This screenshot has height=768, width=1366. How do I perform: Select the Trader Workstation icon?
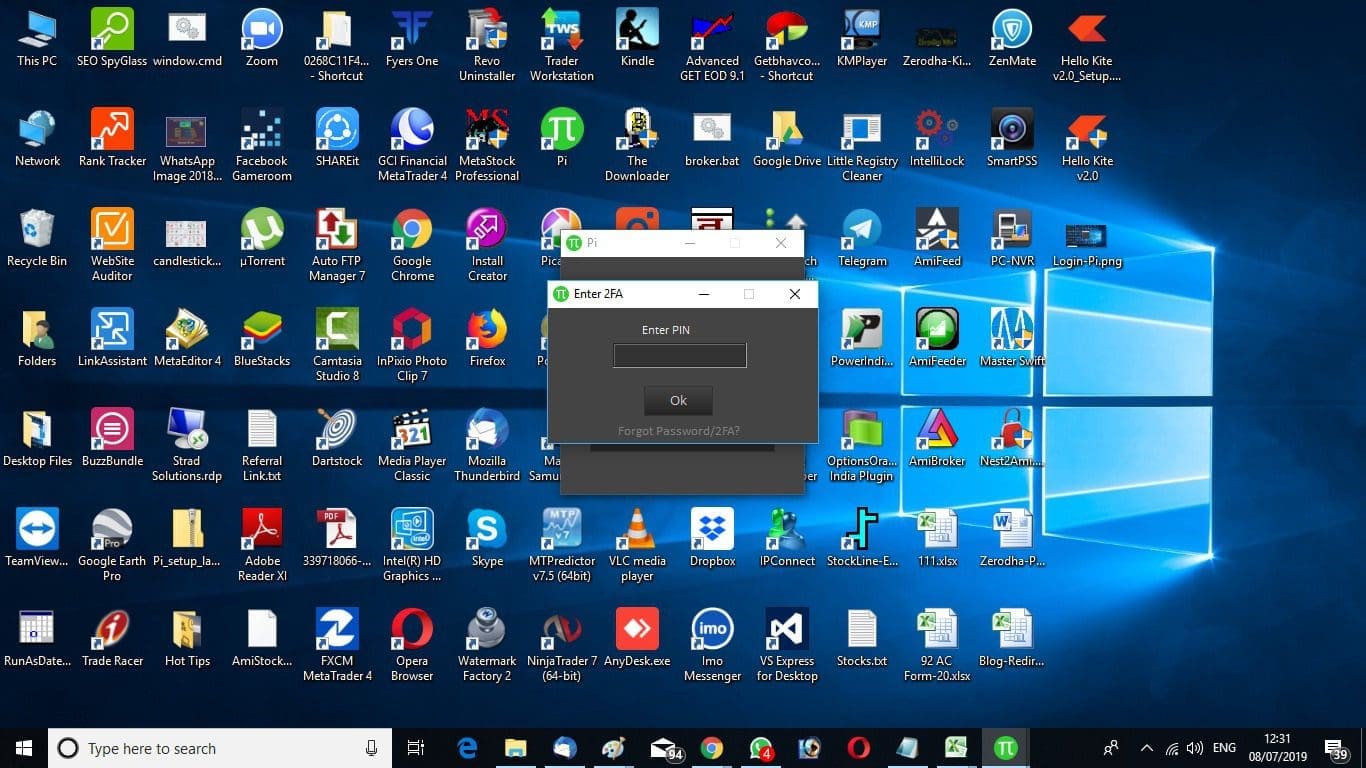click(x=562, y=45)
